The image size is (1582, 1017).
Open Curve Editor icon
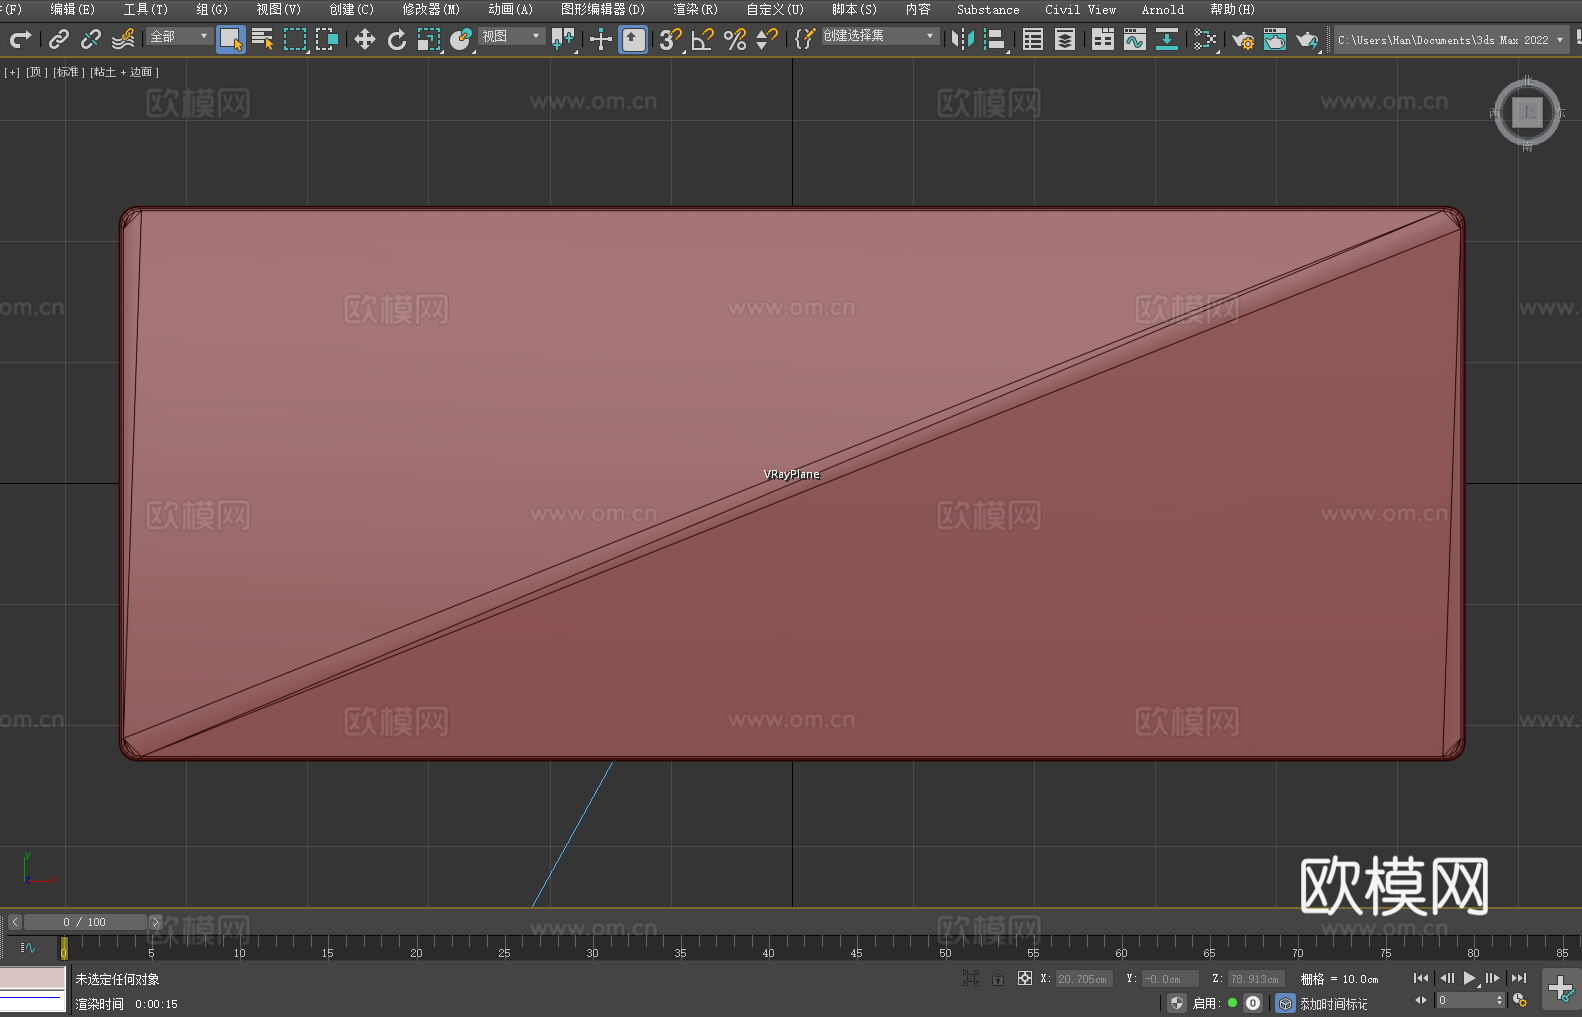click(1135, 39)
